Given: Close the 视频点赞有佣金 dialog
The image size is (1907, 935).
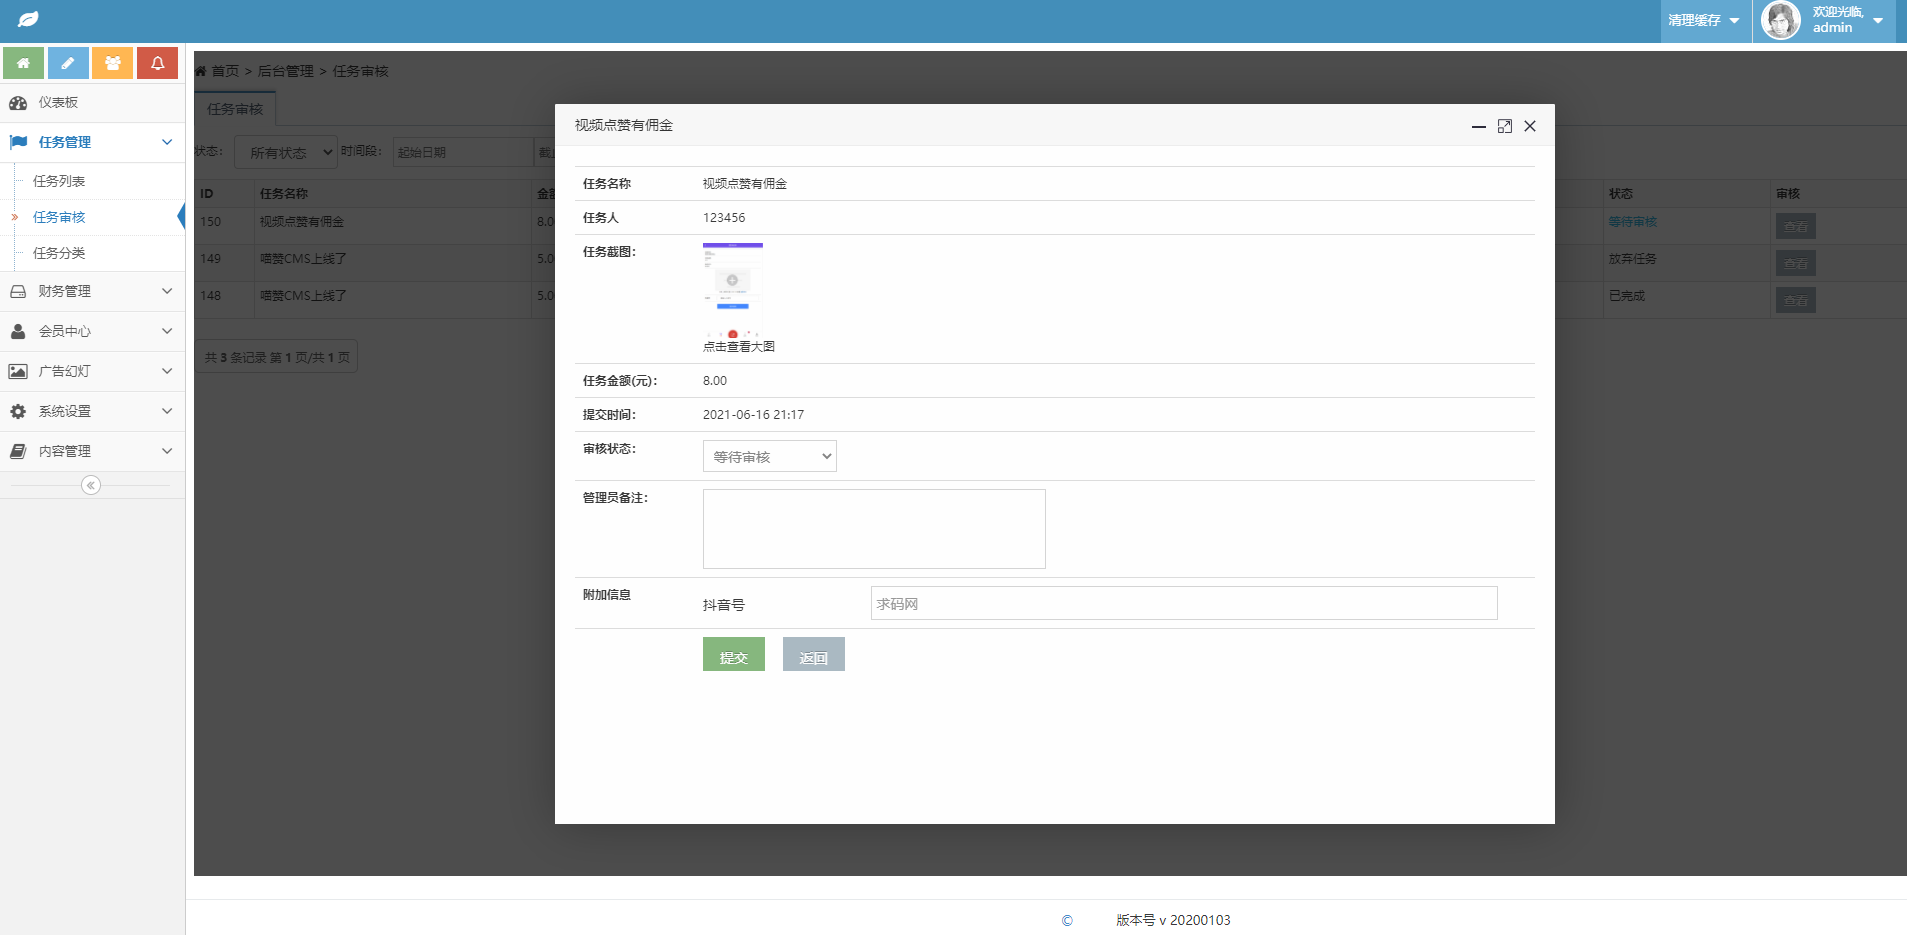Looking at the screenshot, I should coord(1530,126).
